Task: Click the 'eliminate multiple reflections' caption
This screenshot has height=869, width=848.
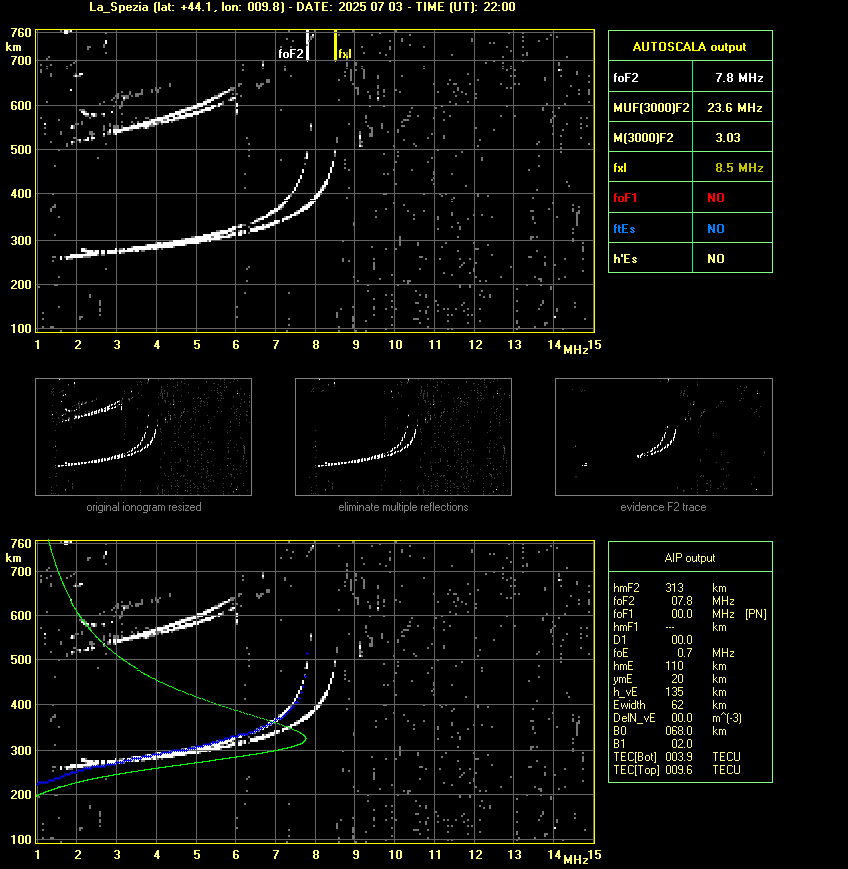Action: (x=403, y=507)
